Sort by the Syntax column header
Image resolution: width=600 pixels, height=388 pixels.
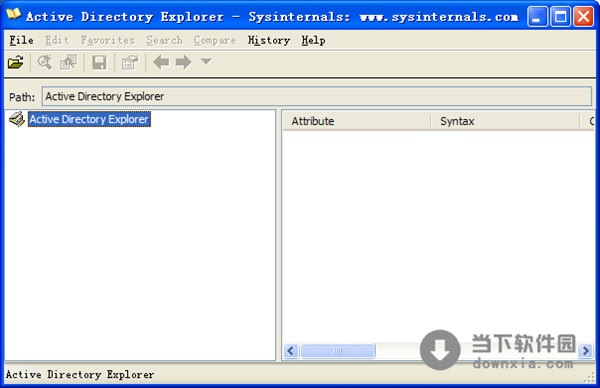(x=505, y=121)
